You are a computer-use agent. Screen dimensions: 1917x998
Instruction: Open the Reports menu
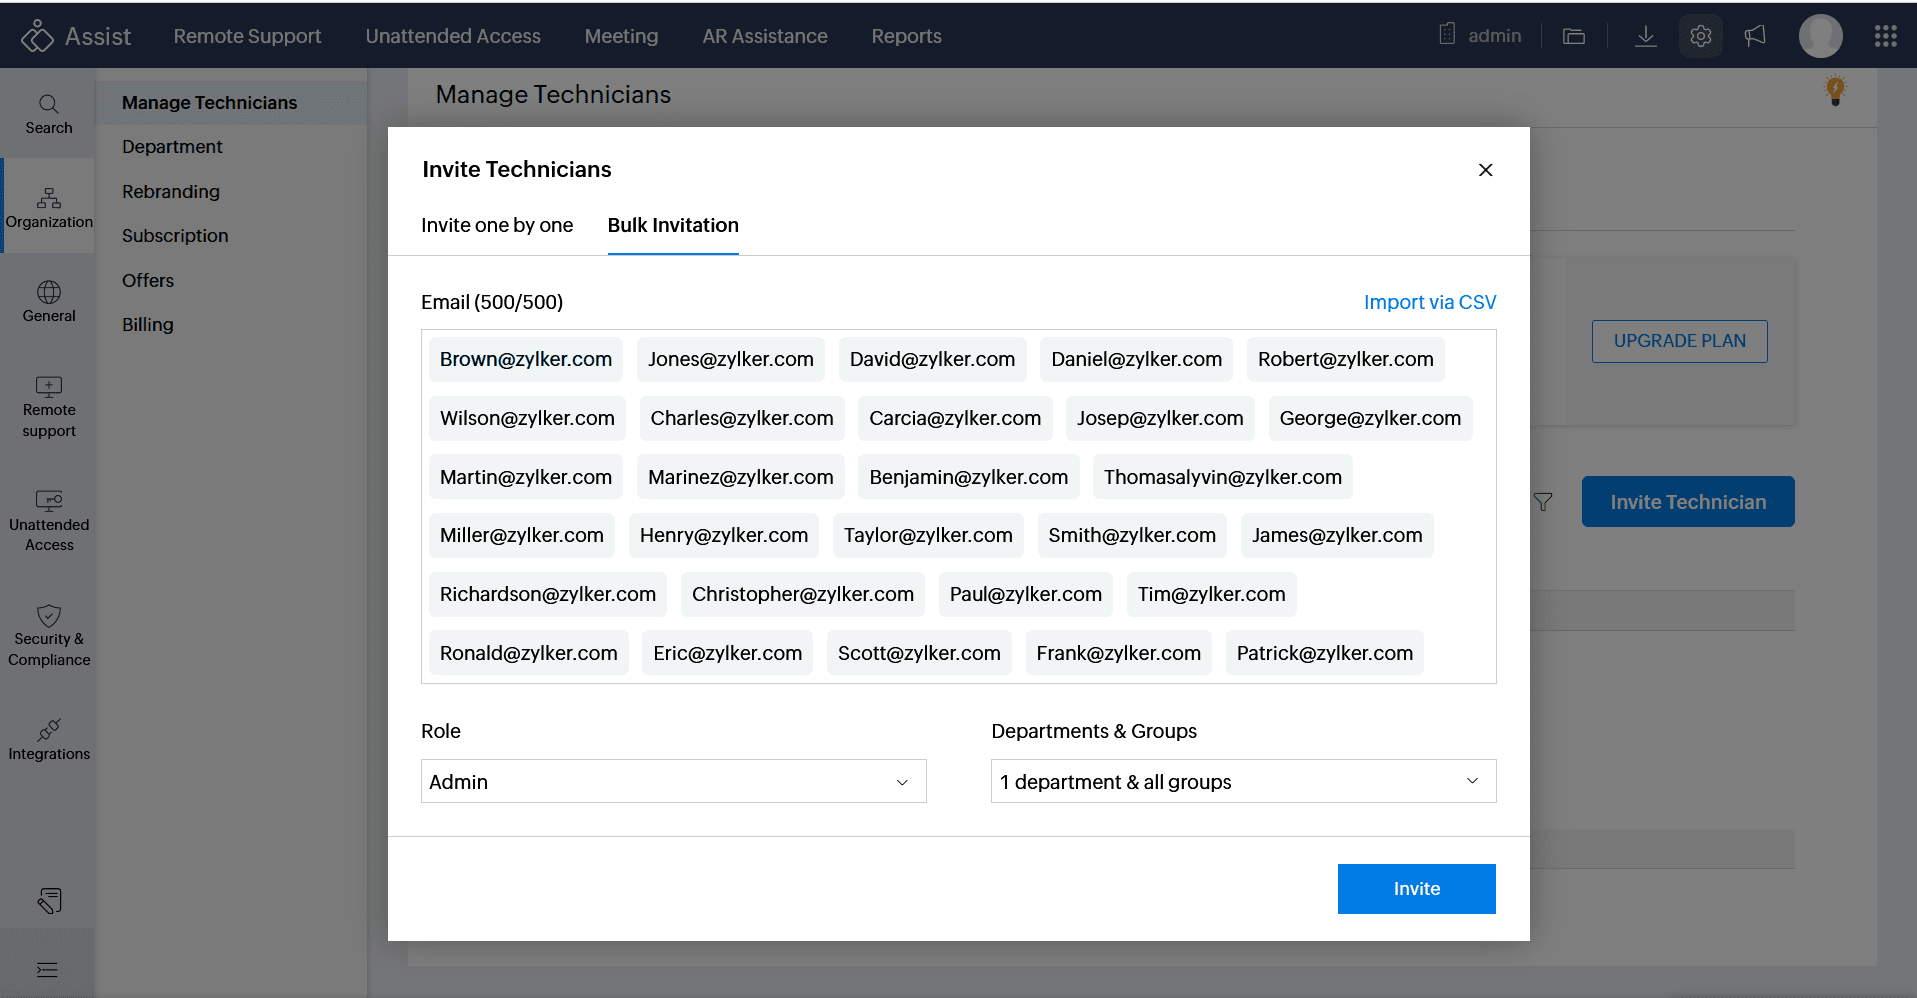point(906,36)
